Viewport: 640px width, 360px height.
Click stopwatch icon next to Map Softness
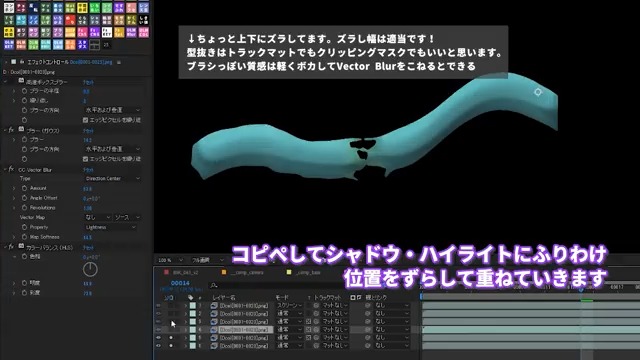point(24,237)
